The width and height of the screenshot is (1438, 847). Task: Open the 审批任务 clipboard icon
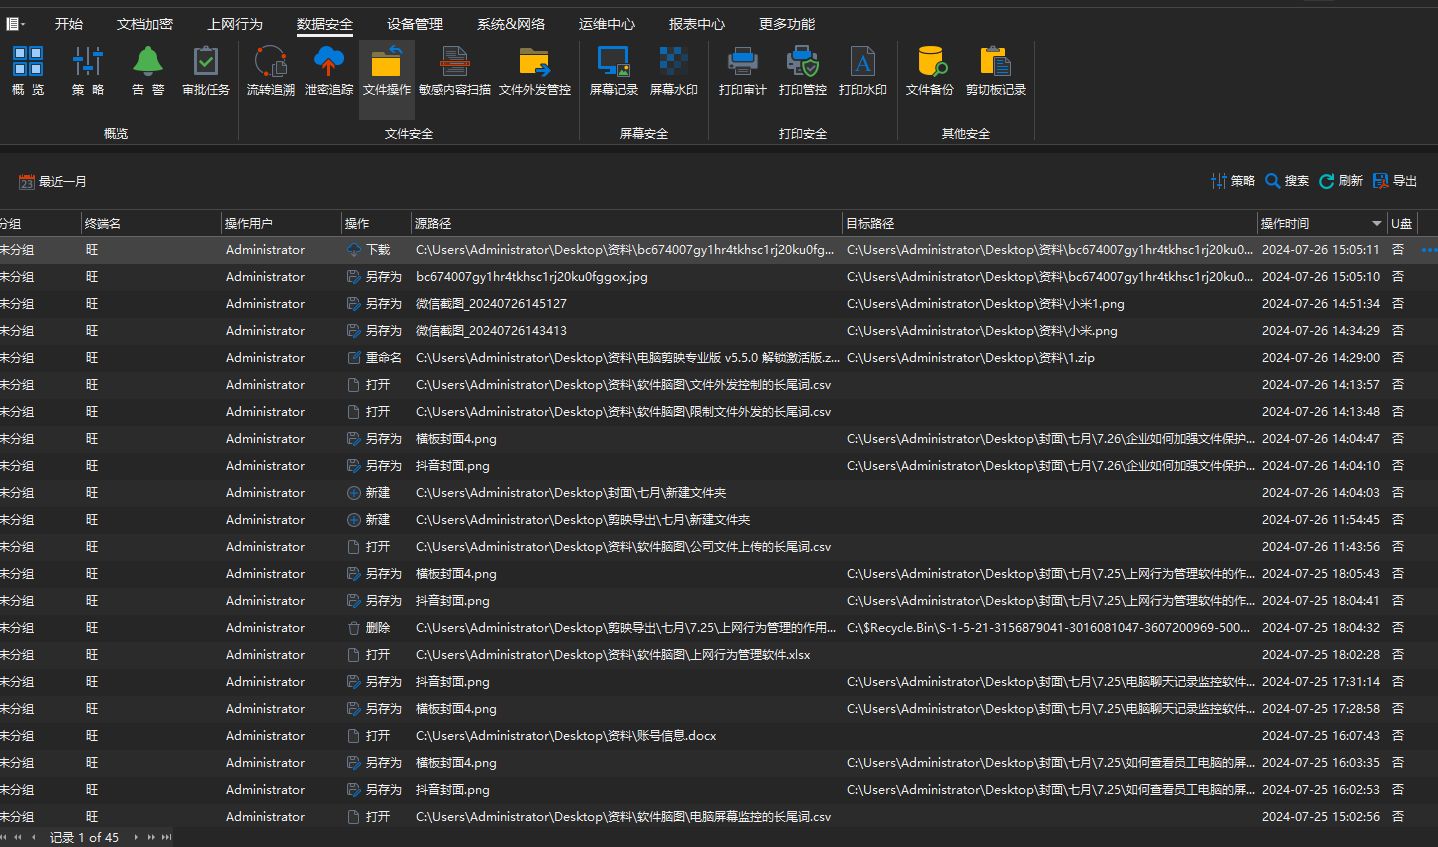coord(206,71)
